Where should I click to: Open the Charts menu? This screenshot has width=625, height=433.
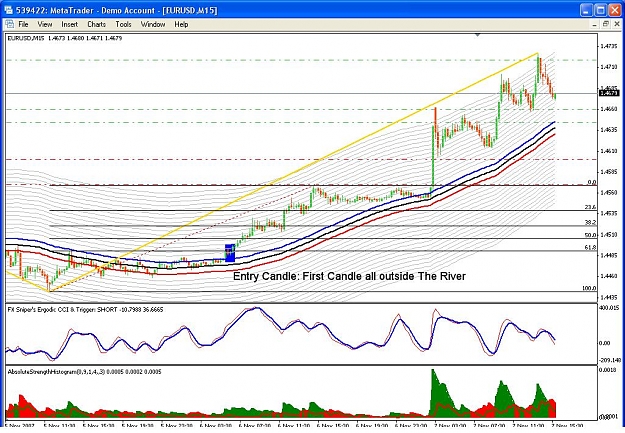pos(96,24)
